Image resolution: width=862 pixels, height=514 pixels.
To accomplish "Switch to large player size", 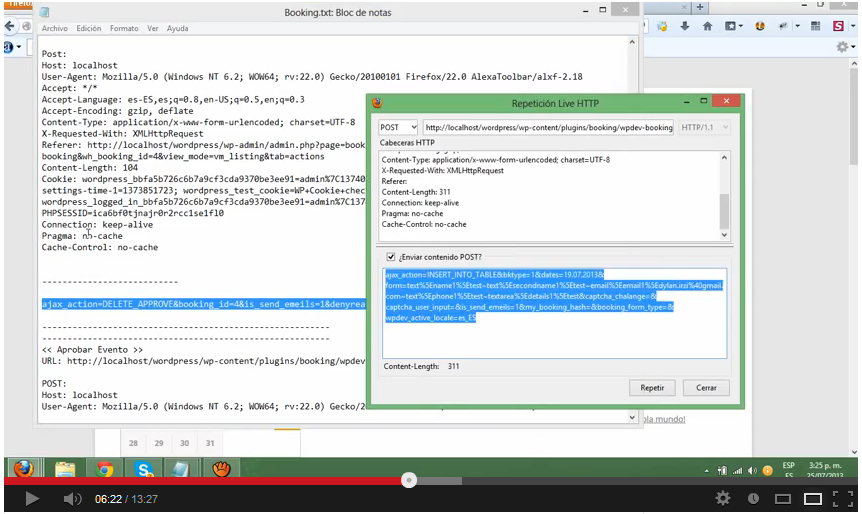I will pos(813,499).
